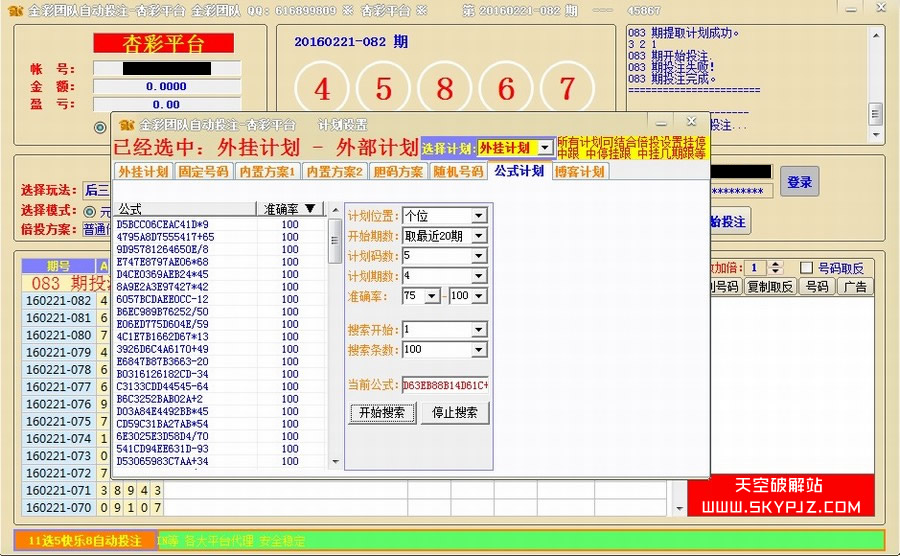Click the app icon in 计划设置 dialog title bar
This screenshot has width=900, height=556.
[x=126, y=125]
